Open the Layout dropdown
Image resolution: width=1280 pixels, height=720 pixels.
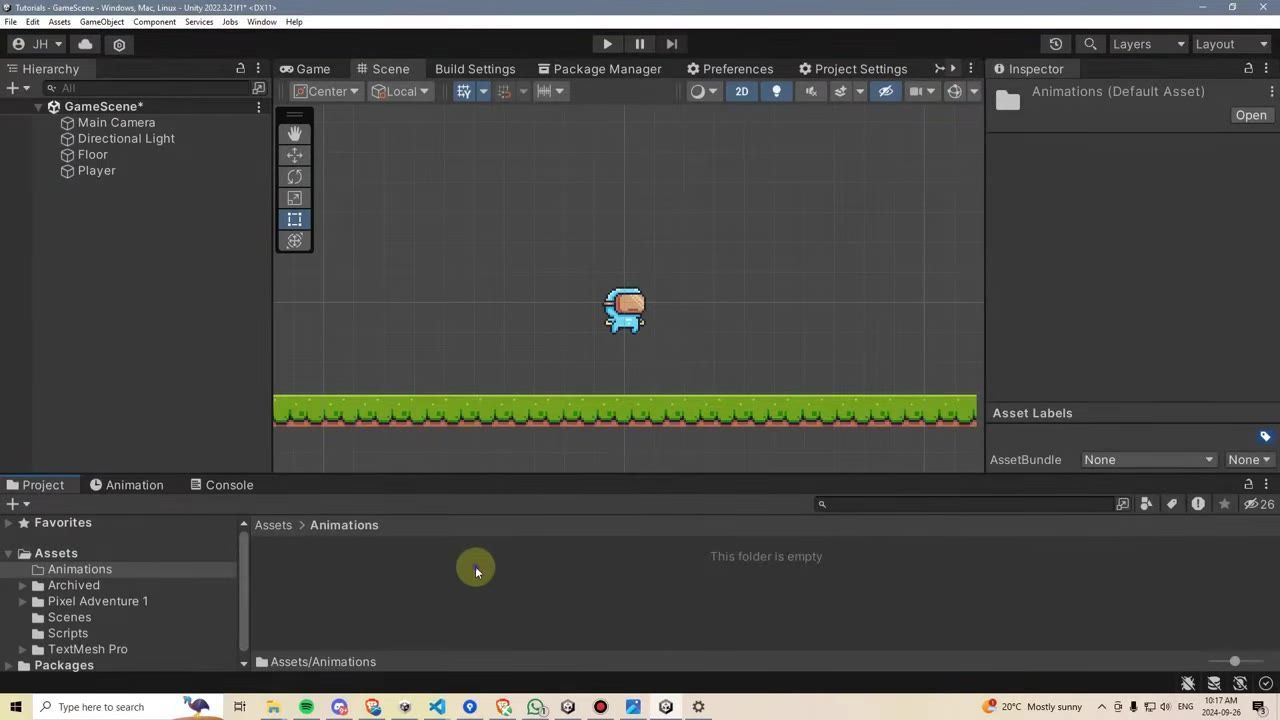tap(1231, 44)
